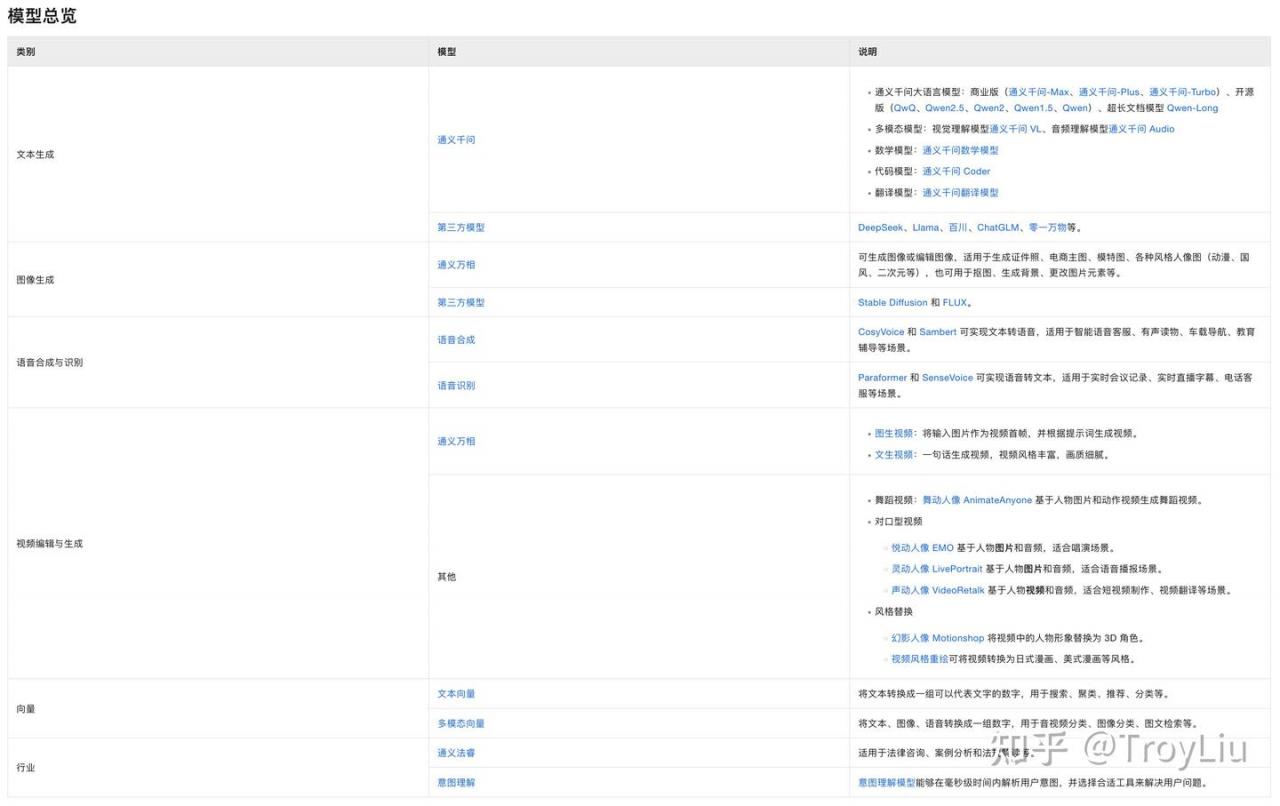Follow the Qwen2.5 link

click(946, 108)
